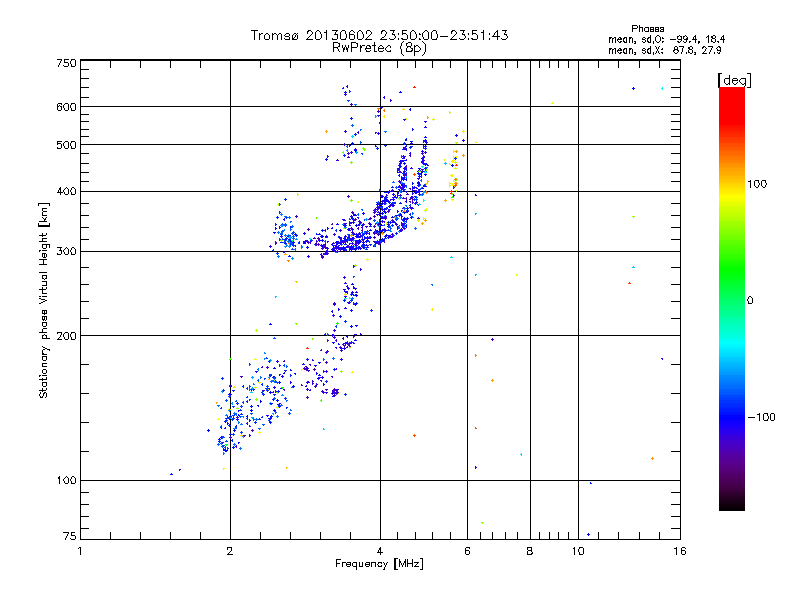This screenshot has height=600, width=800.
Task: Click the x-axis '1' tick label
Action: pos(80,552)
